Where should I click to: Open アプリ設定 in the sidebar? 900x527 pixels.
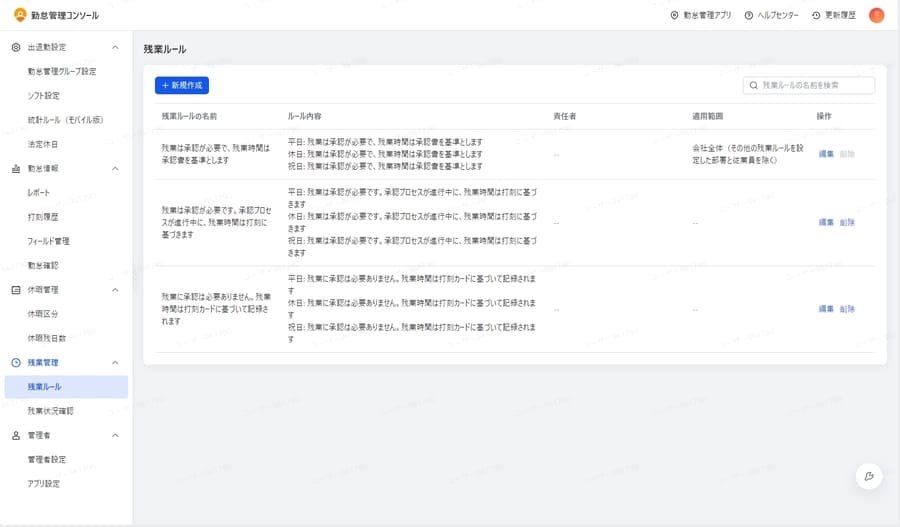pyautogui.click(x=44, y=483)
